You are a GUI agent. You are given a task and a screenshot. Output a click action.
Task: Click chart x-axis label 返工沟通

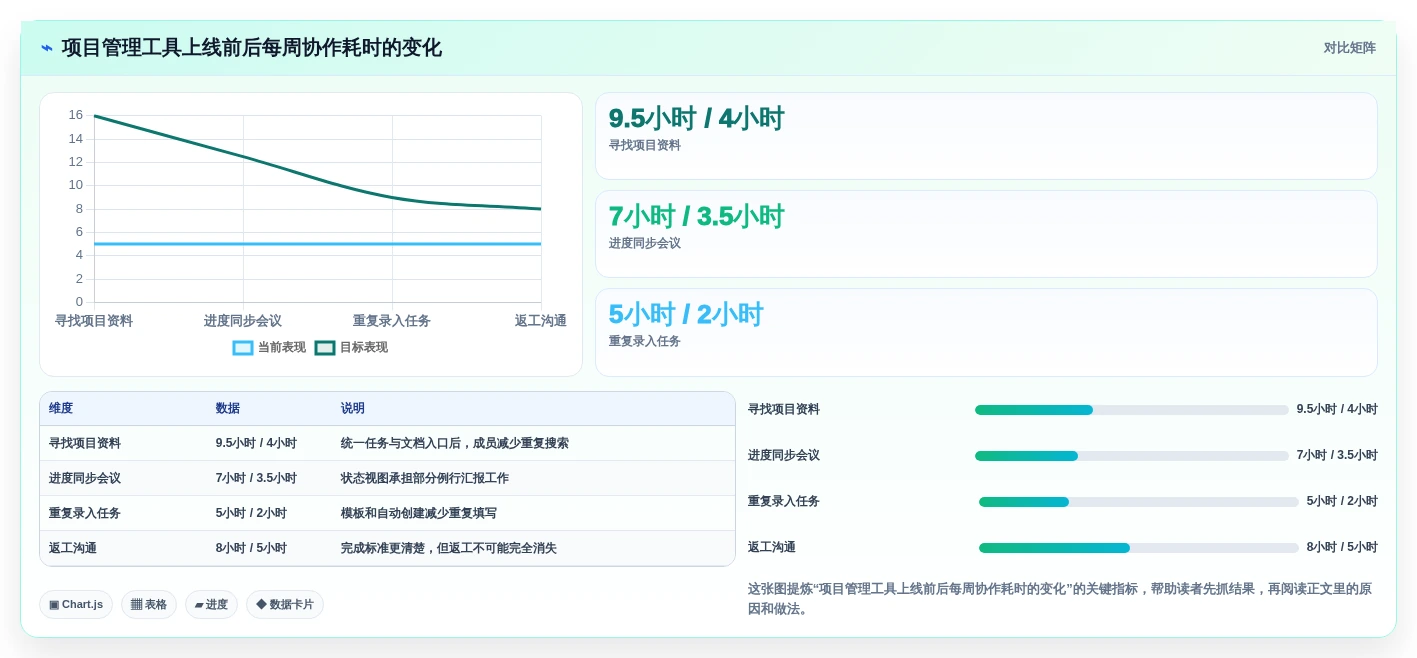(x=541, y=321)
